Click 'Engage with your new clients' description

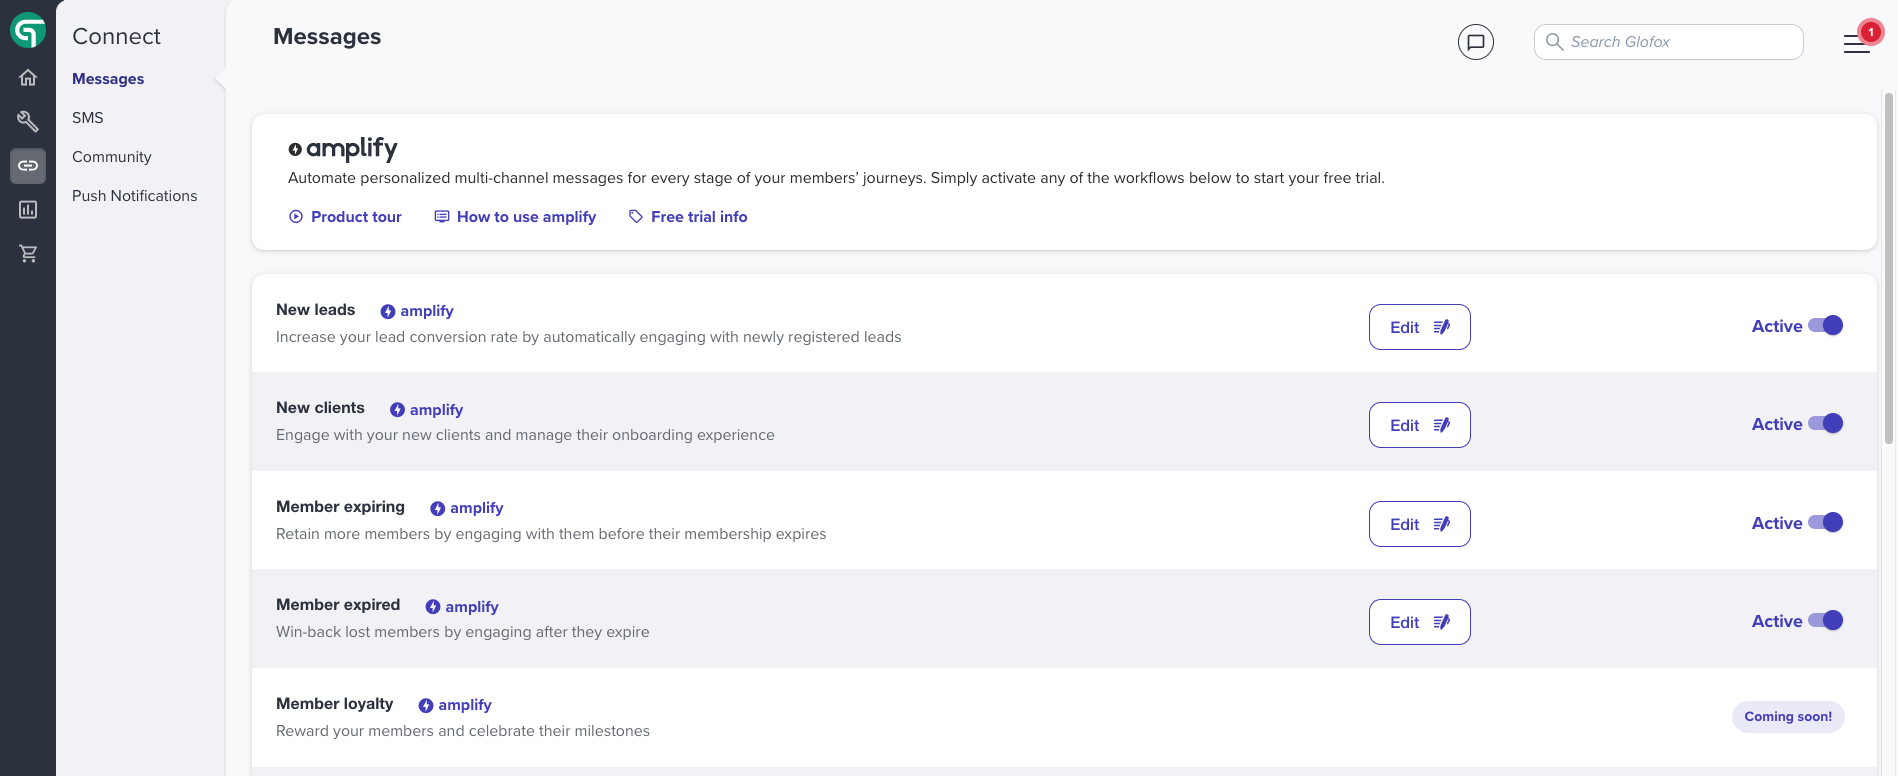click(x=525, y=435)
